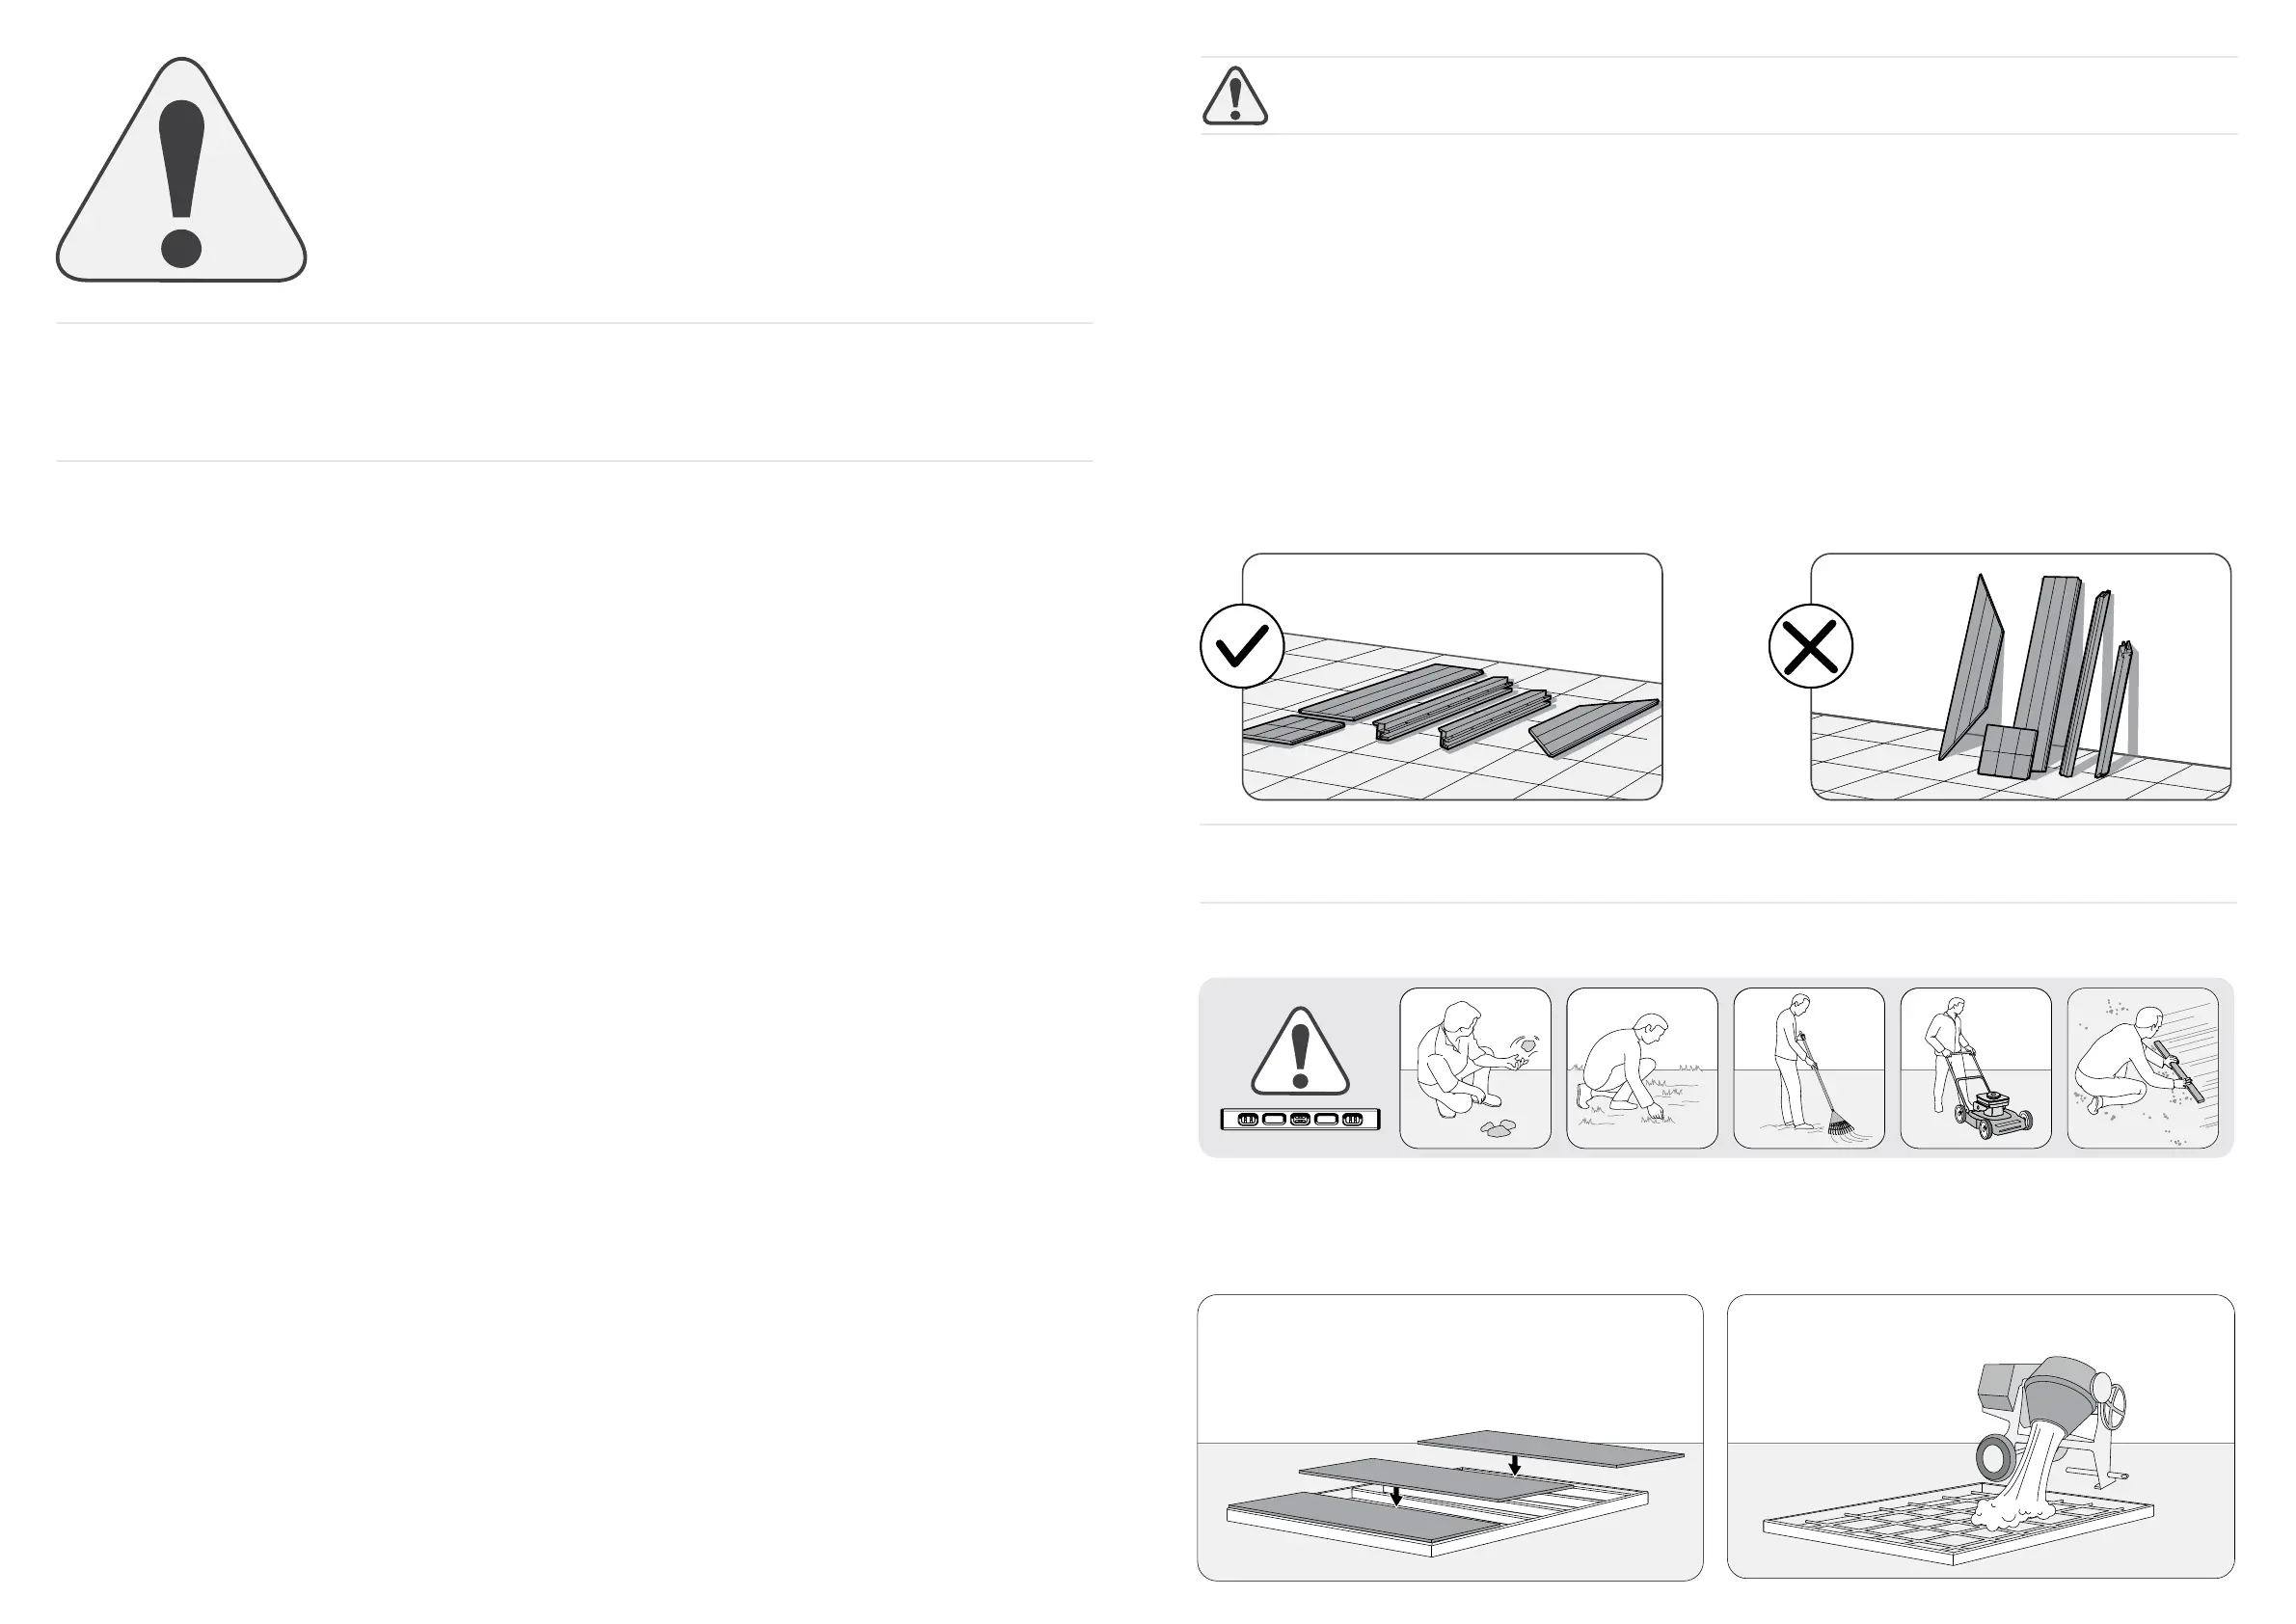This screenshot has width=2296, height=1624.
Task: Select the man pulling weeds picture
Action: coord(1642,1068)
